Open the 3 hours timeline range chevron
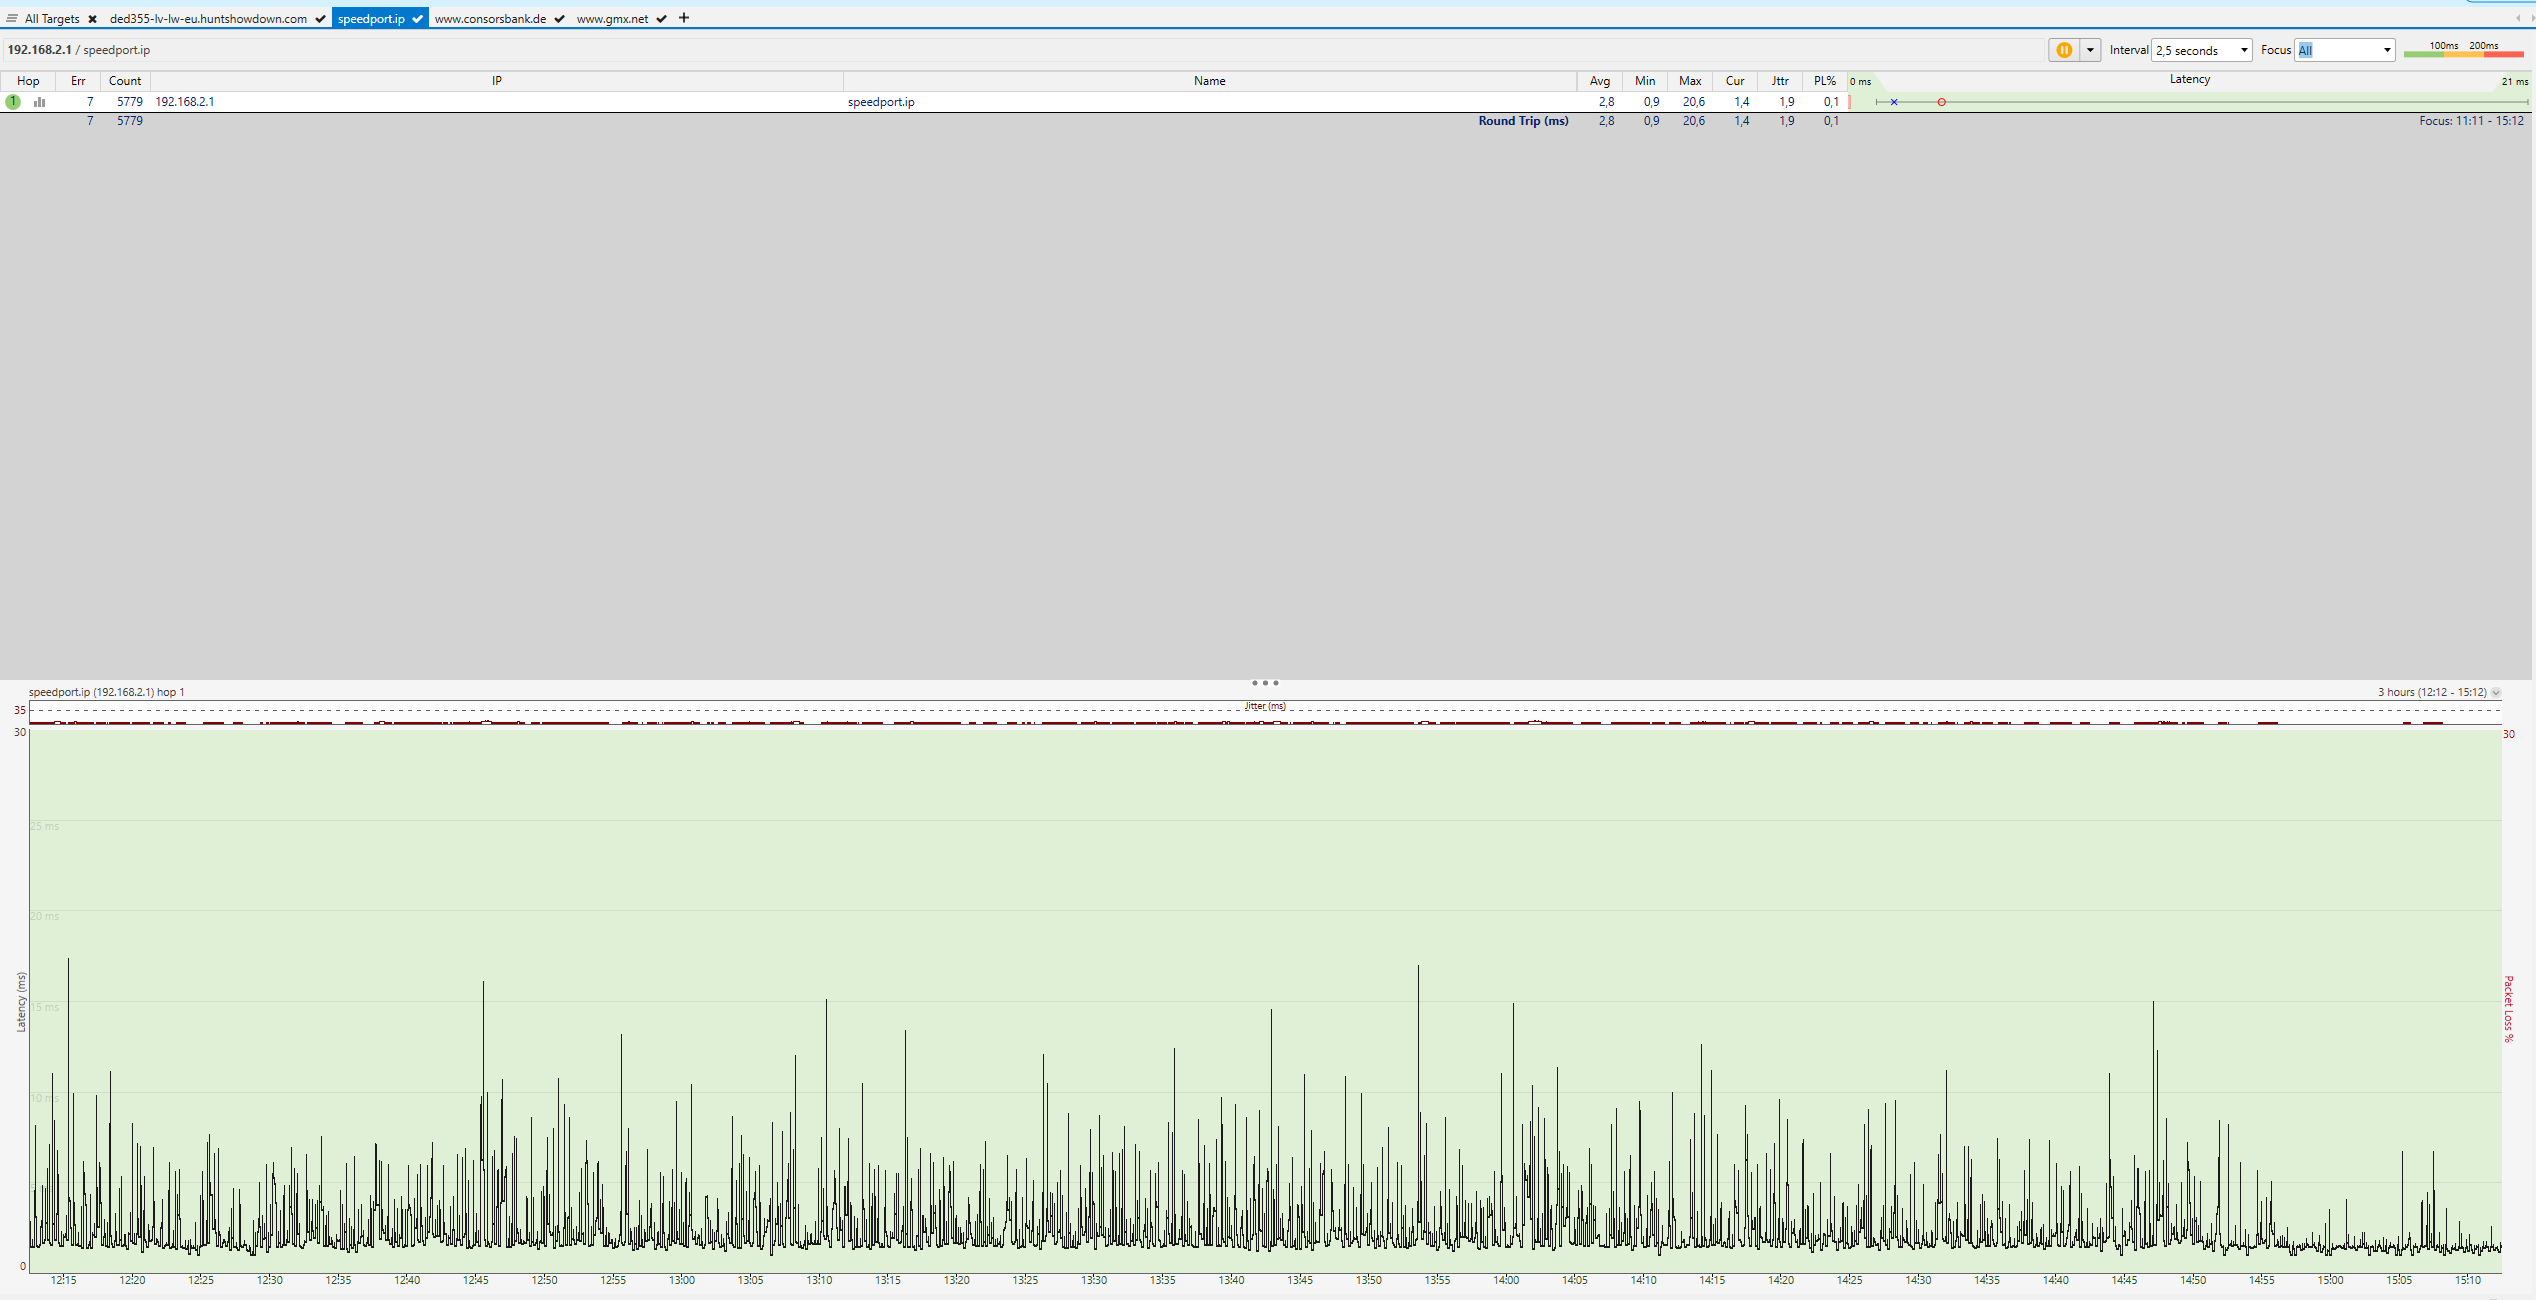 coord(2496,692)
